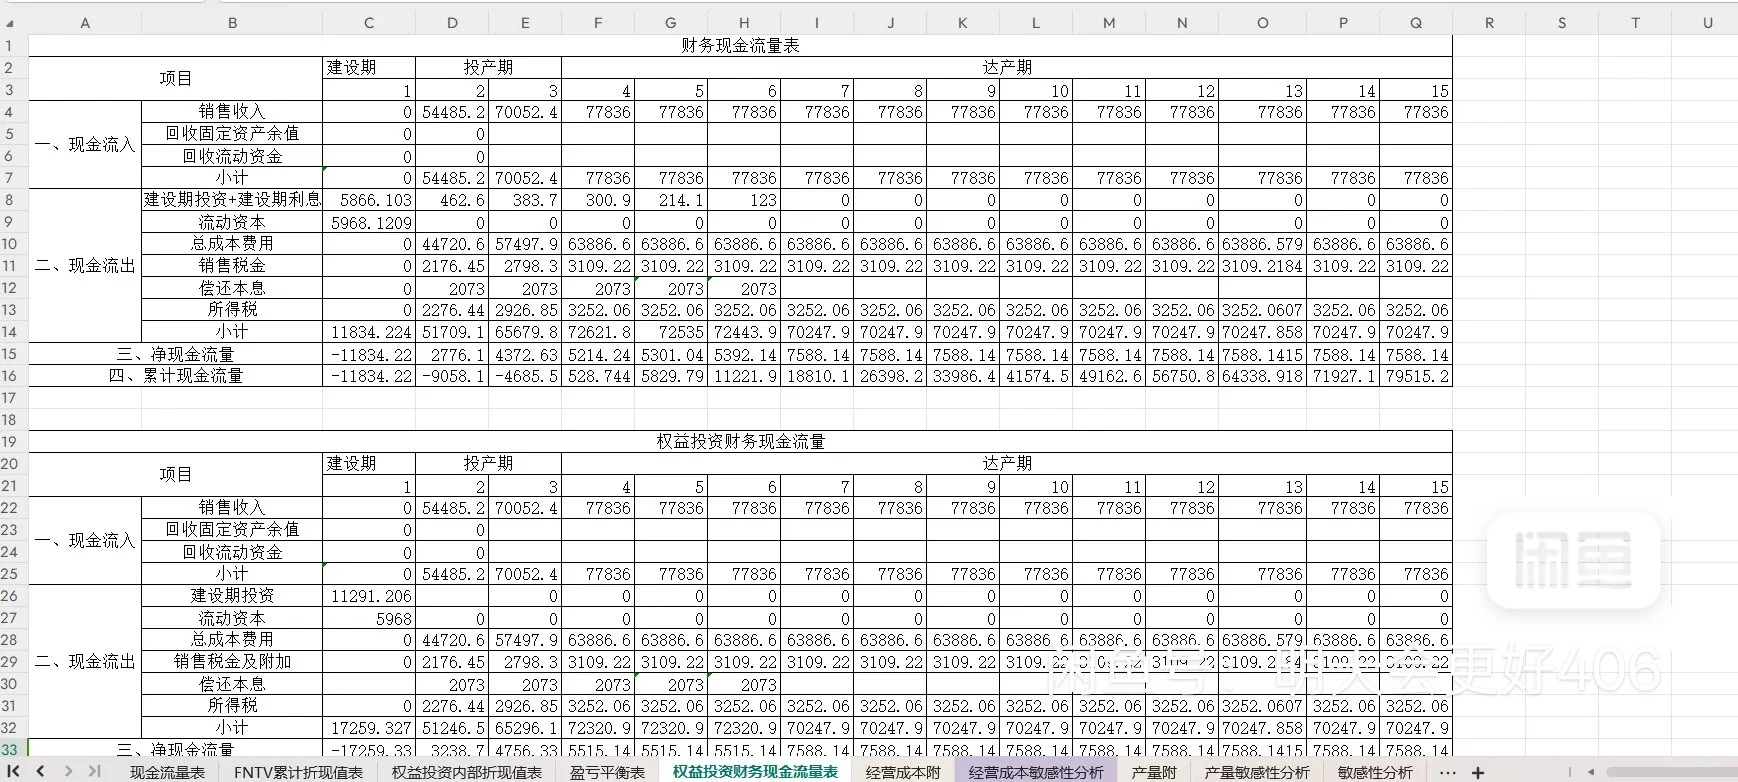Screen dimensions: 1738x782
Task: Select 销售税金及附加 label cell
Action: 232,662
